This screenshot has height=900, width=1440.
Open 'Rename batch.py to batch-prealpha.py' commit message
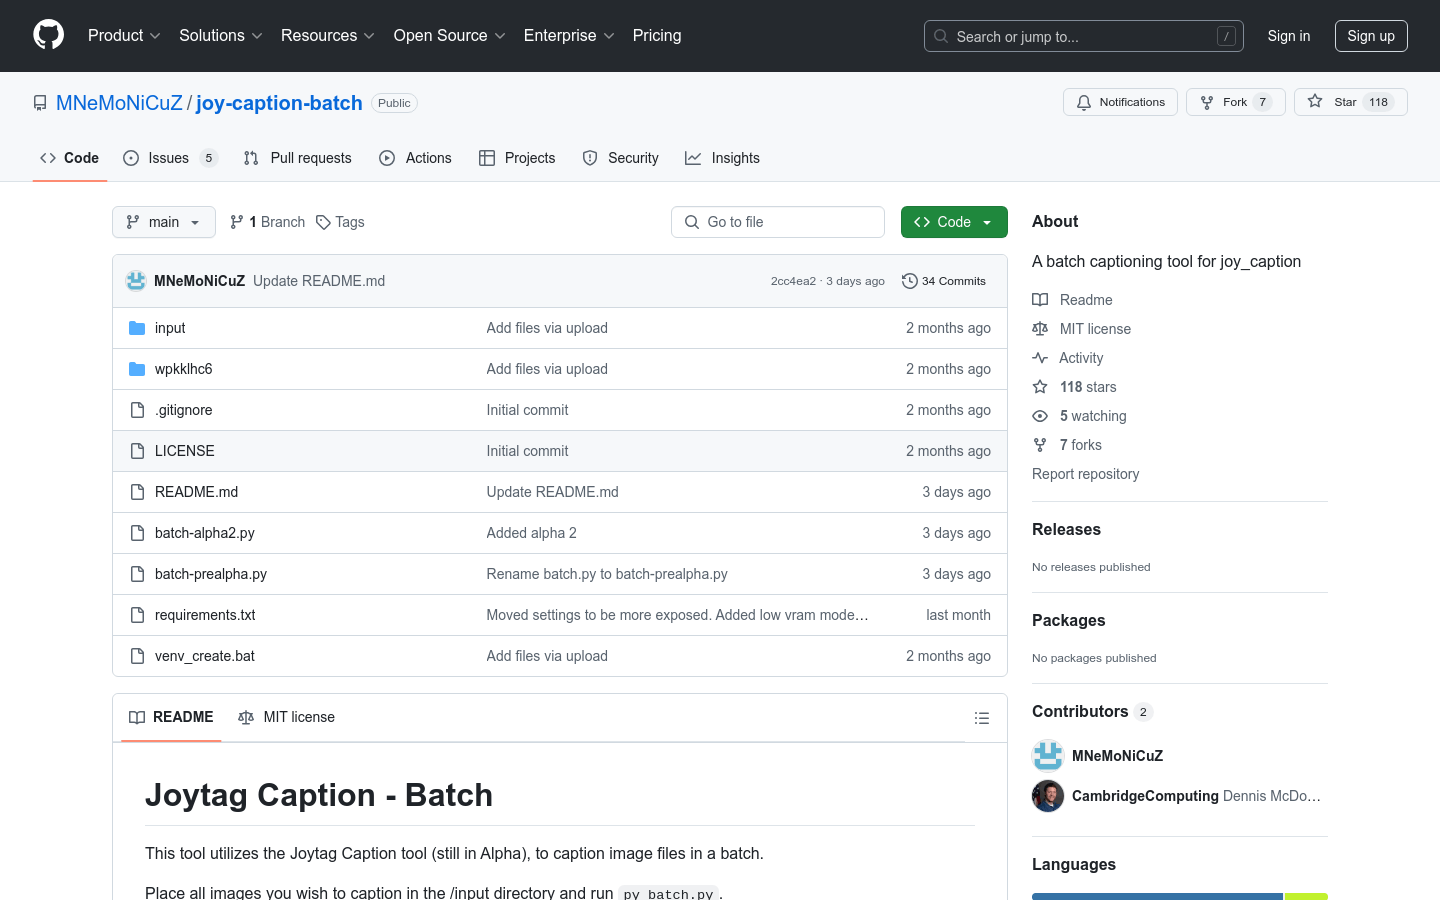[607, 574]
